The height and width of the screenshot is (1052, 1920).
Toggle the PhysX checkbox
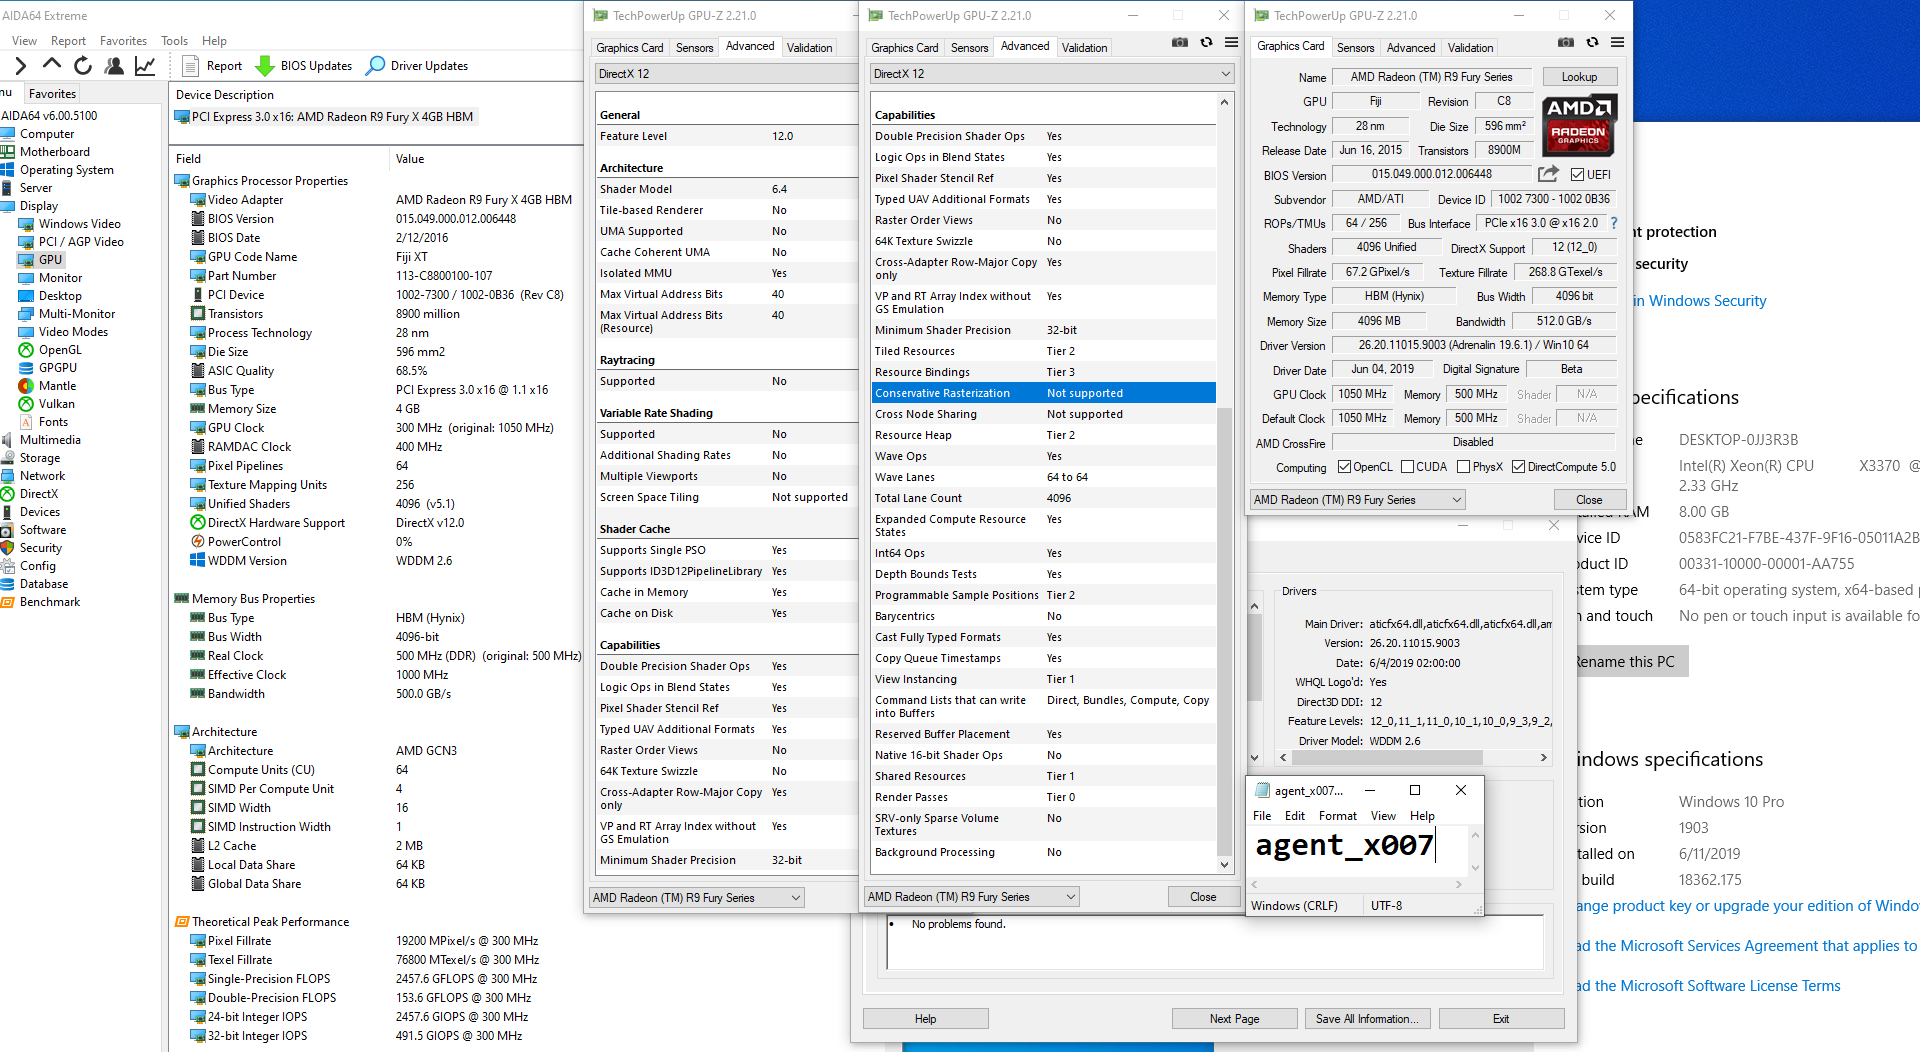1463,467
